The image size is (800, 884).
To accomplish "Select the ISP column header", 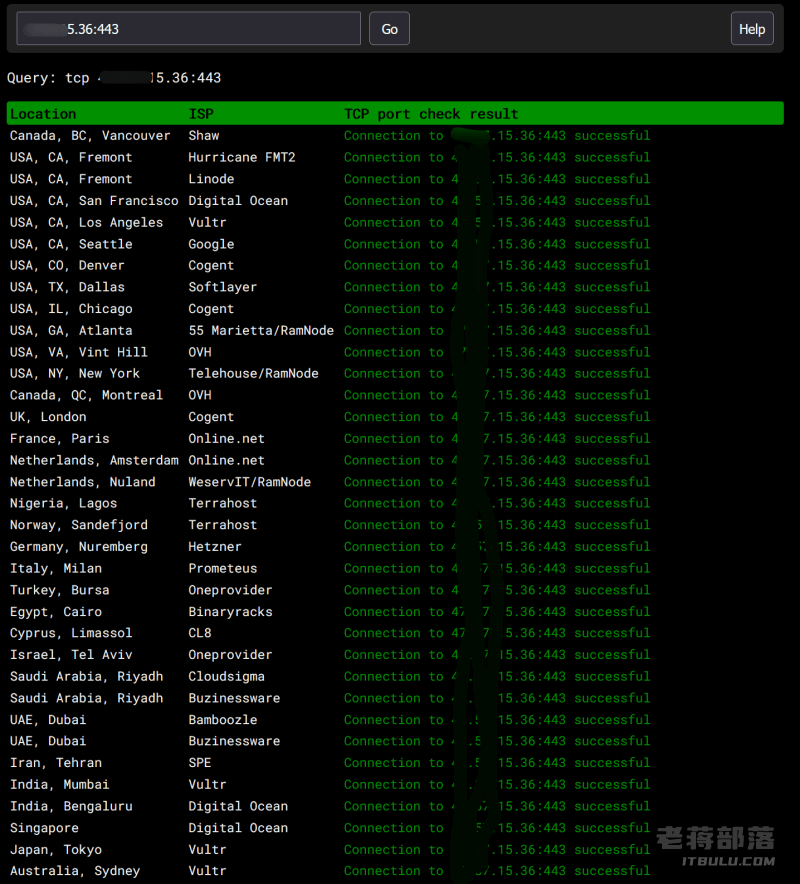I will tap(201, 114).
